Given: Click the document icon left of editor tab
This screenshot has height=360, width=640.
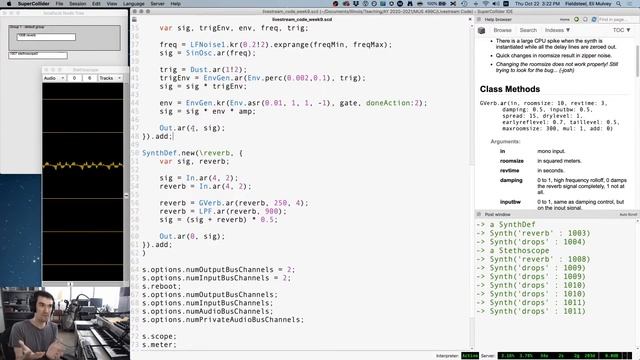Looking at the screenshot, I should [134, 19].
